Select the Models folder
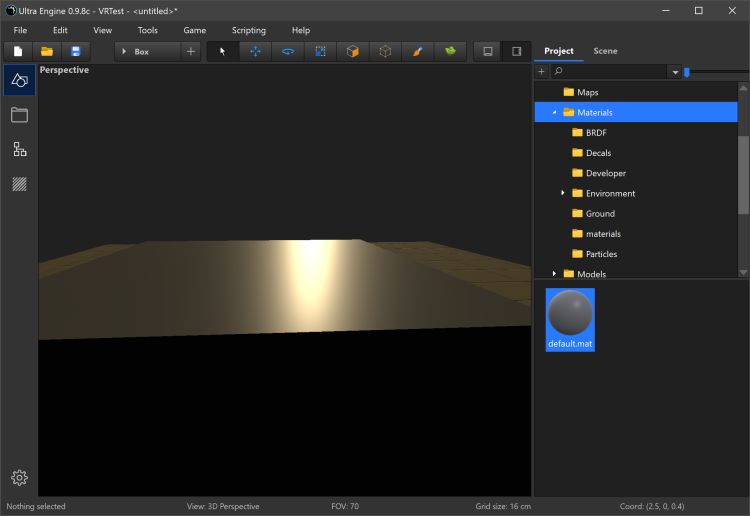750x516 pixels. tap(585, 274)
